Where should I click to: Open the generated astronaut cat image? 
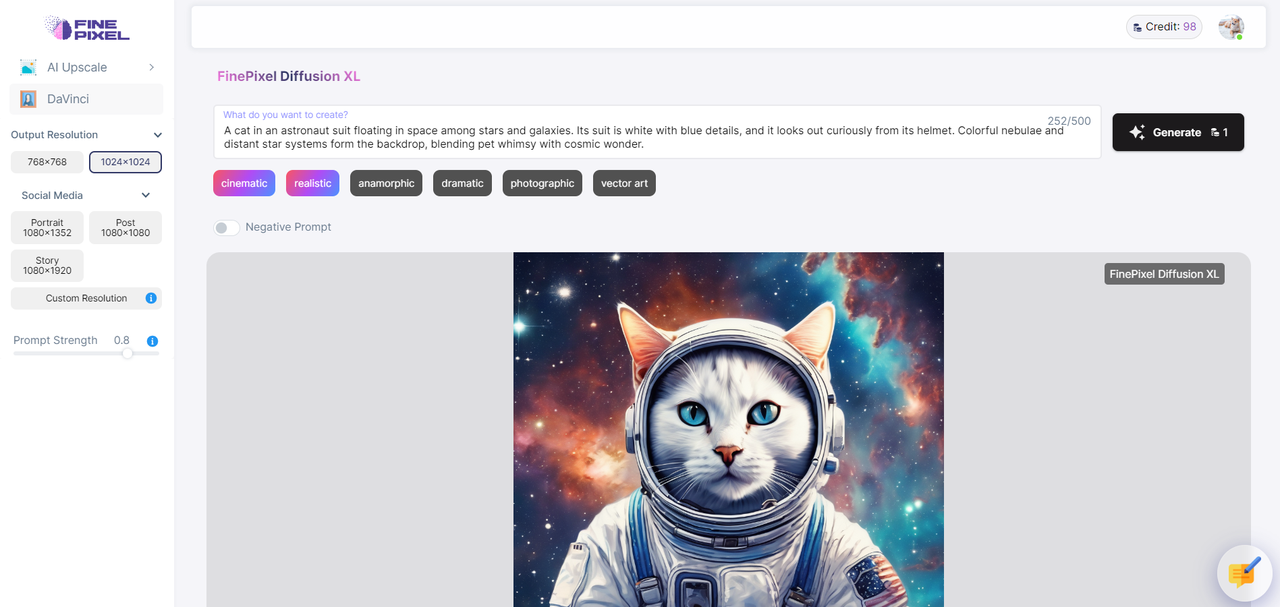click(x=728, y=429)
